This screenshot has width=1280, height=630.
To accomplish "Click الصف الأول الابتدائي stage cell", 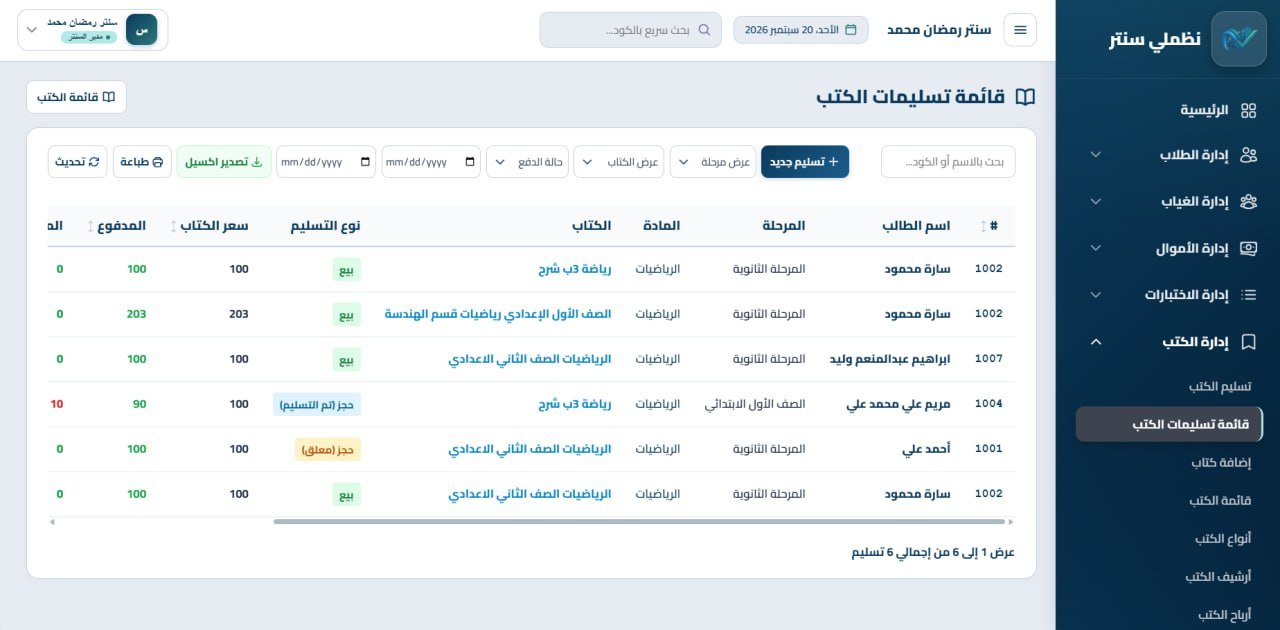I will pyautogui.click(x=755, y=404).
